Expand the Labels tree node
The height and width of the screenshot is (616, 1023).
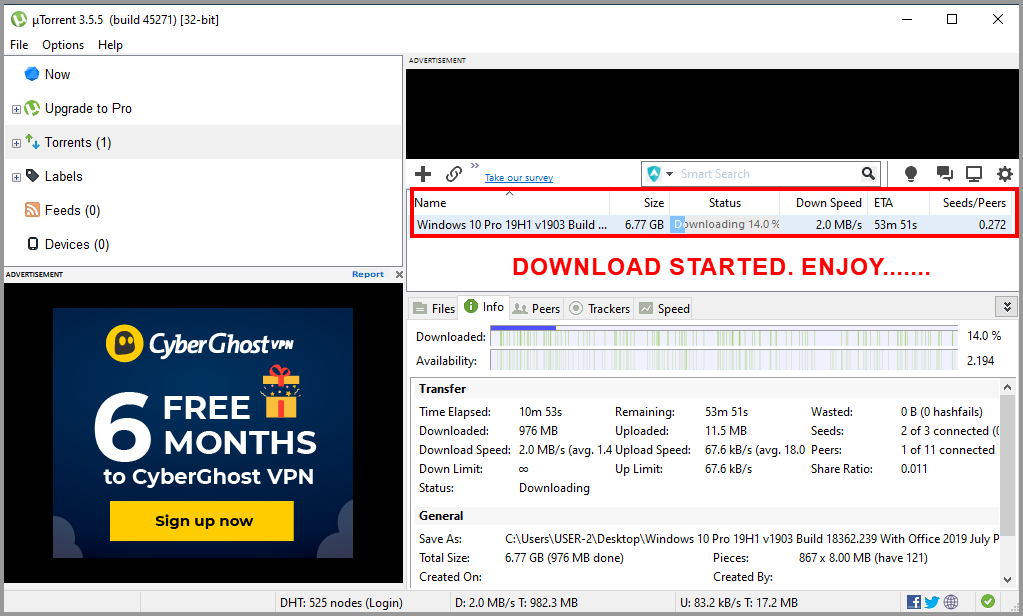[16, 177]
